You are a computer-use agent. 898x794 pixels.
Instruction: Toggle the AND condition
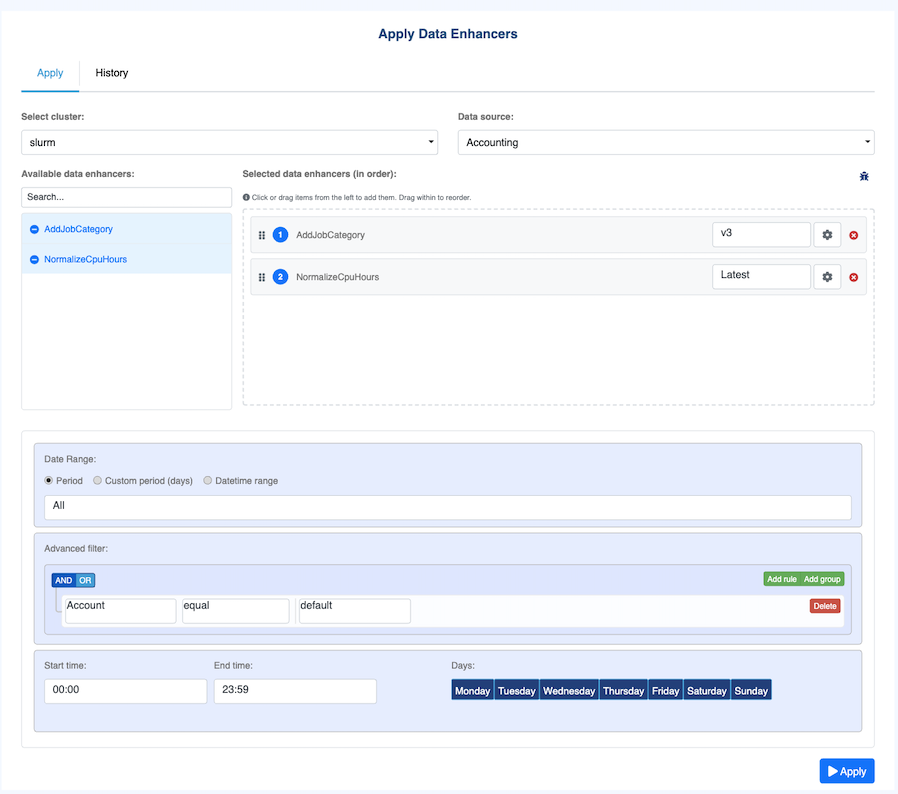[64, 580]
